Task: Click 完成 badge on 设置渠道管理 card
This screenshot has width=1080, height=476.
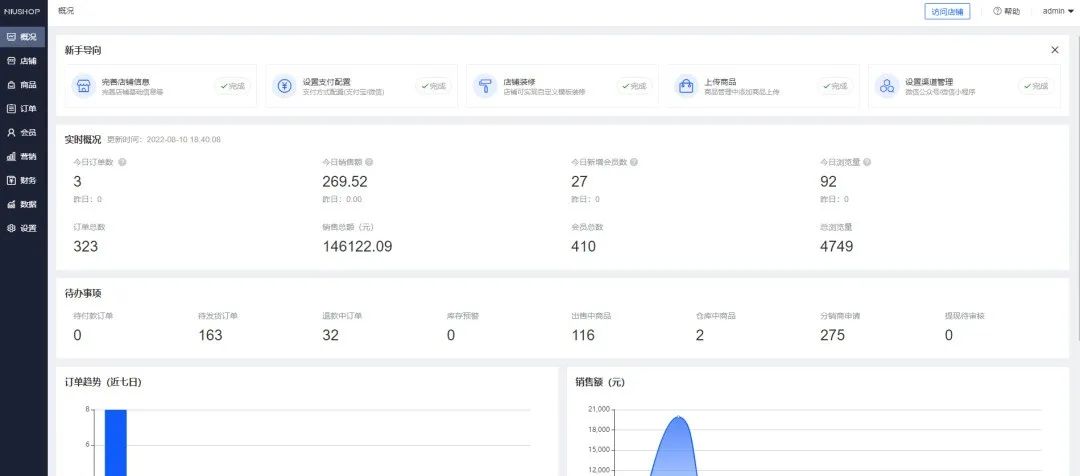Action: 1036,86
